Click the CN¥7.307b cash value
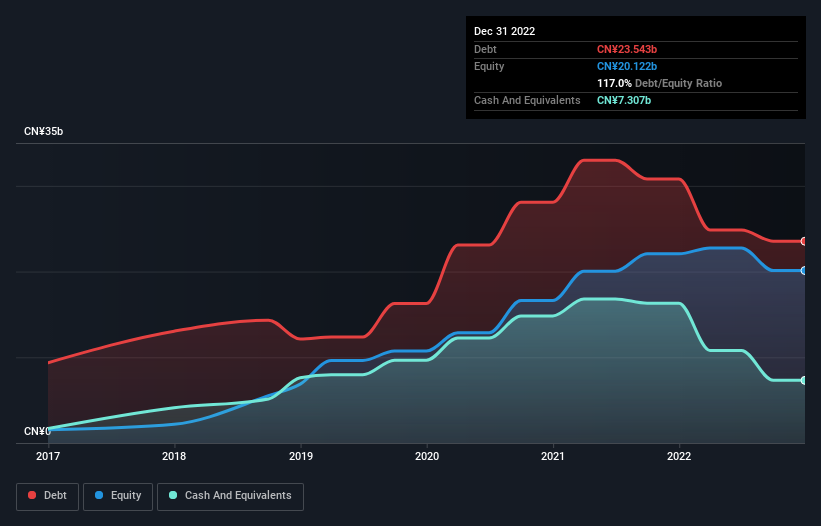Image resolution: width=821 pixels, height=526 pixels. pyautogui.click(x=624, y=100)
